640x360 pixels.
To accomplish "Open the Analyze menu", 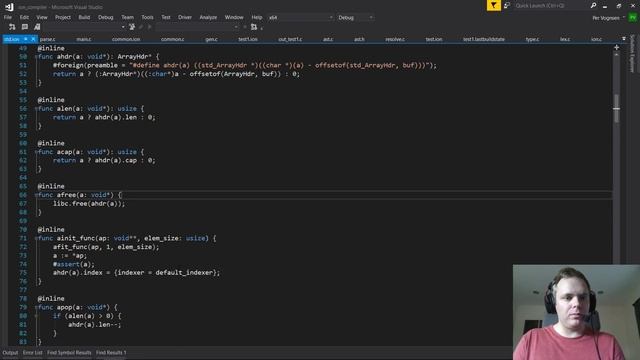I will point(208,18).
